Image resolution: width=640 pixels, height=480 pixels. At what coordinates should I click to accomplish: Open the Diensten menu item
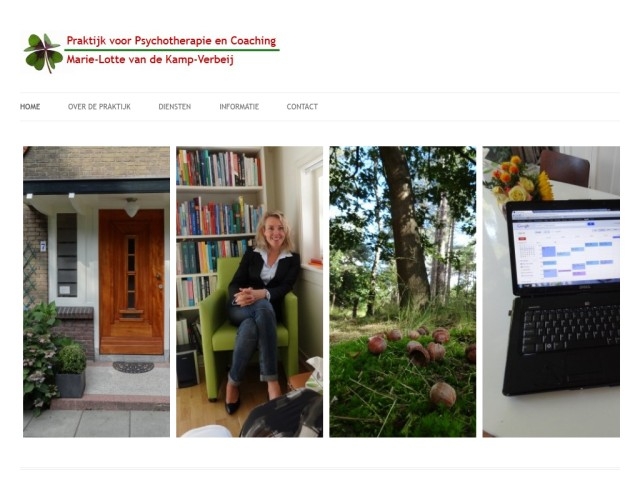[x=175, y=107]
